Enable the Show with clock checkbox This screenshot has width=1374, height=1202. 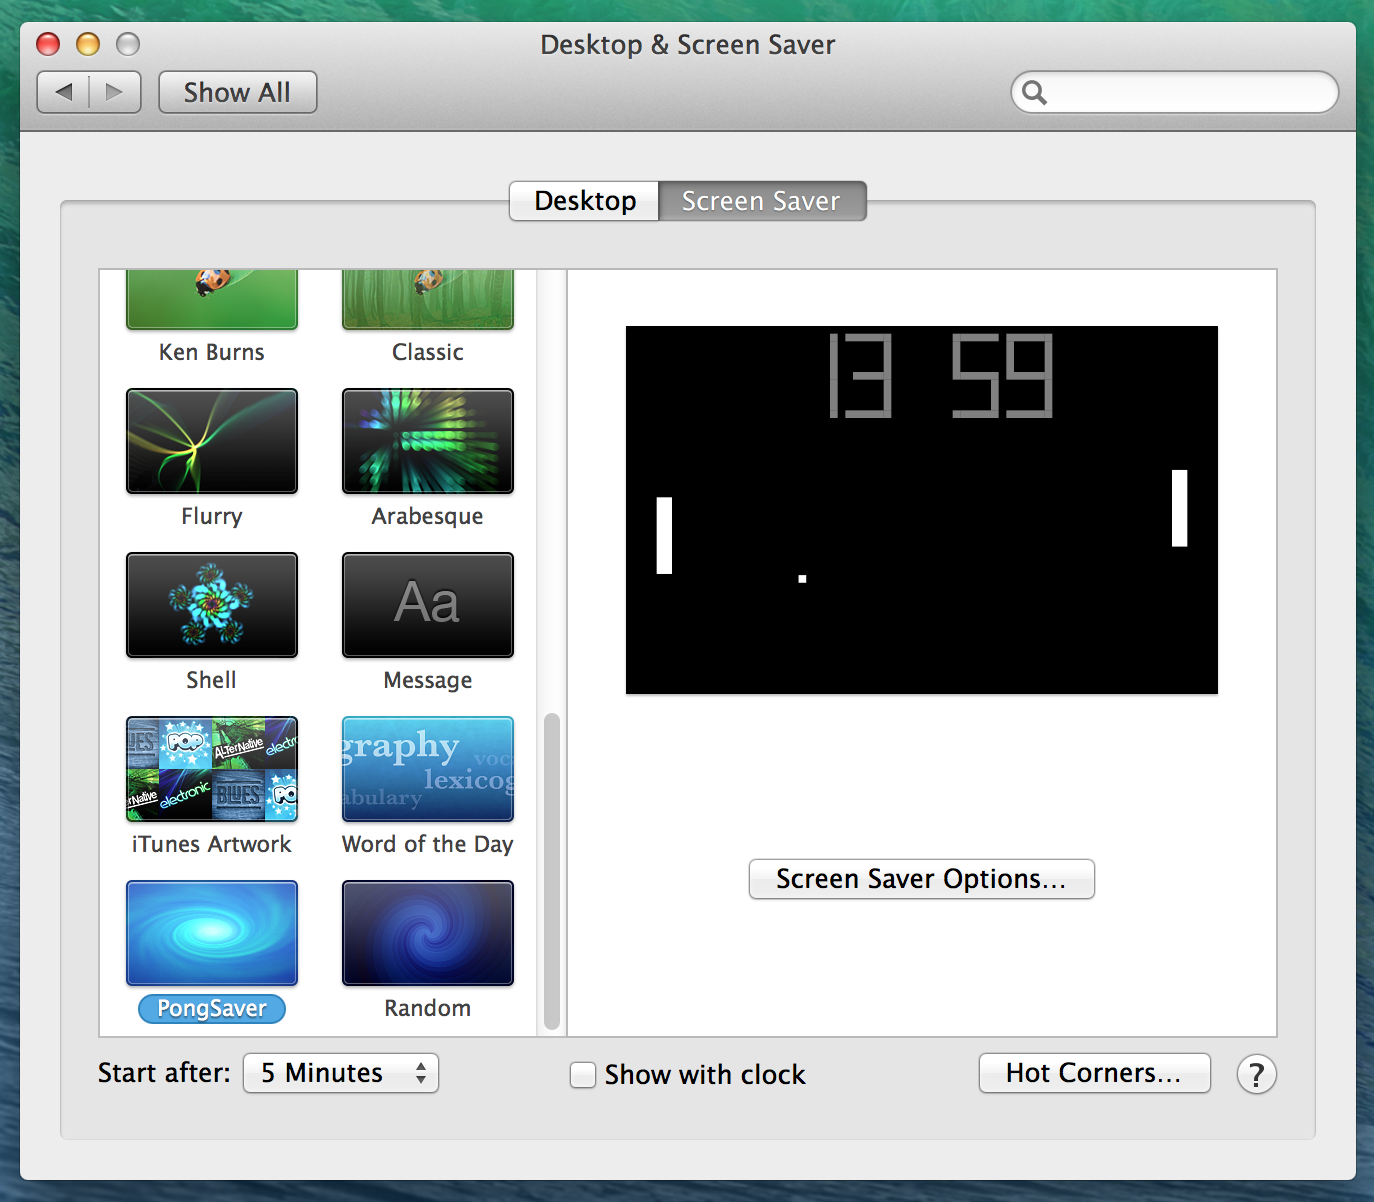coord(583,1075)
